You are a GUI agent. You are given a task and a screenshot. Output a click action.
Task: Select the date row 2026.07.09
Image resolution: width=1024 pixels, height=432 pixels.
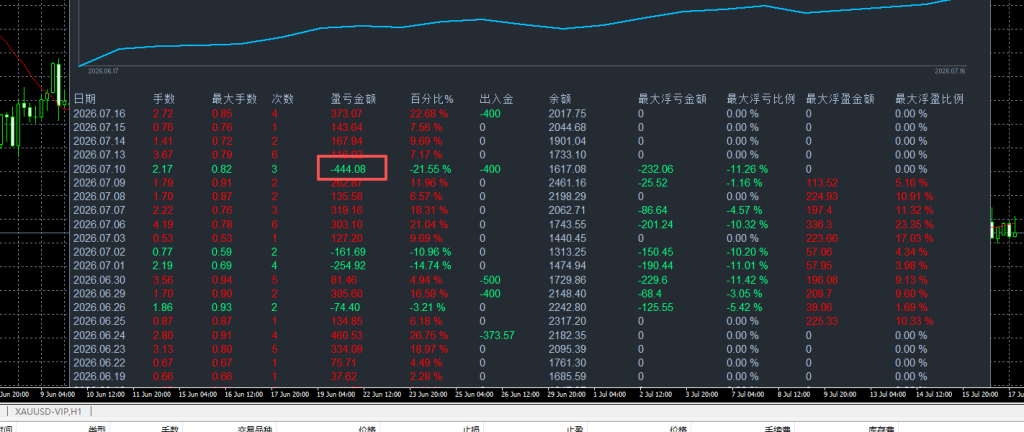click(x=99, y=183)
